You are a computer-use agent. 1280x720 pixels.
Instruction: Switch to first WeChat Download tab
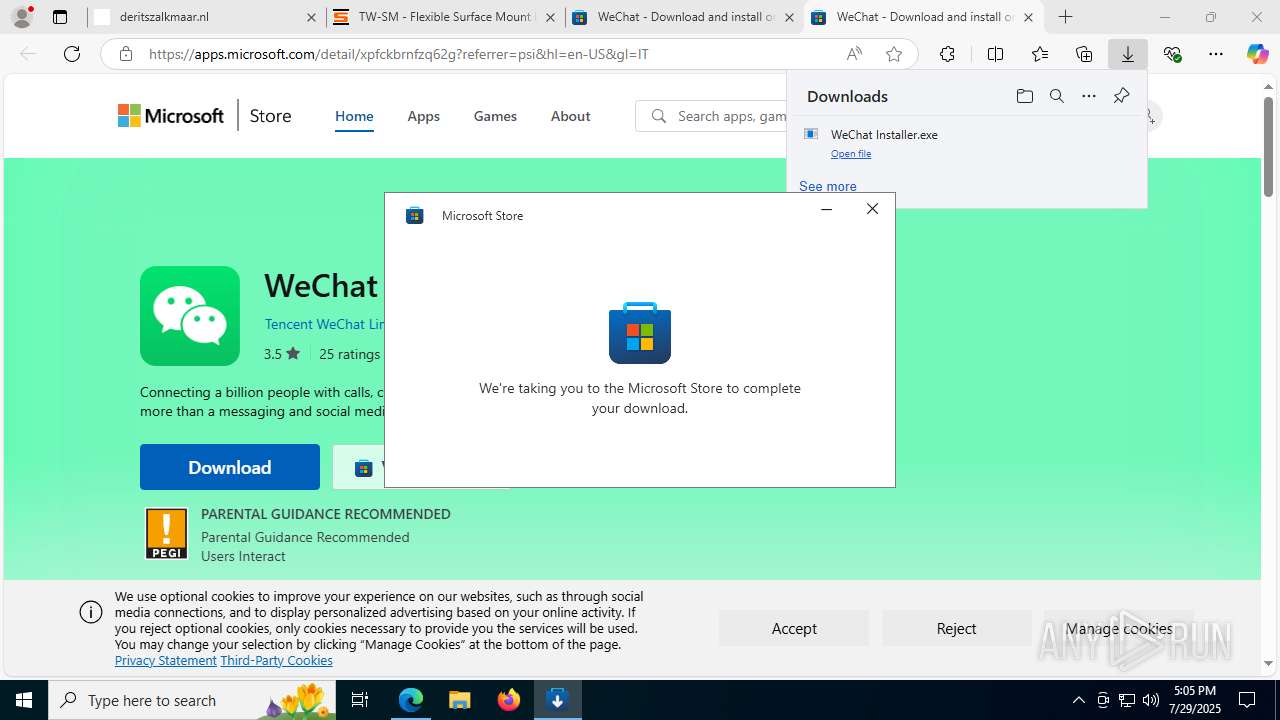point(684,17)
